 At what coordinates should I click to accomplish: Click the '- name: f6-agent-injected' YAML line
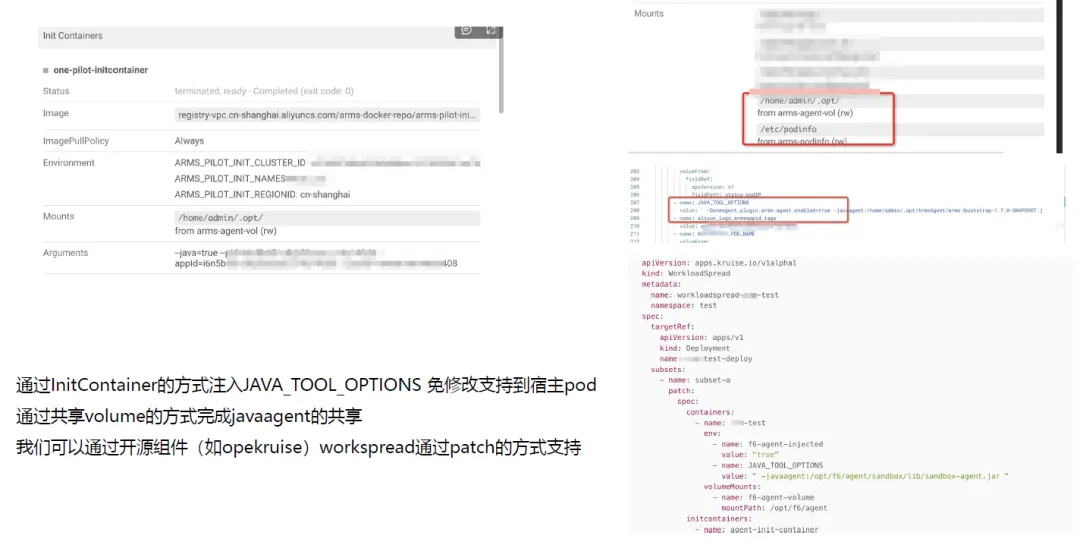pyautogui.click(x=767, y=444)
